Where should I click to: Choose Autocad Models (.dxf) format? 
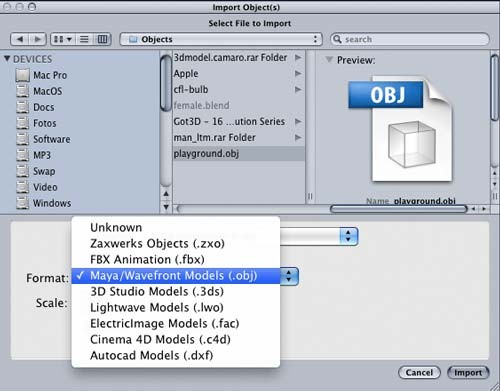click(176, 355)
